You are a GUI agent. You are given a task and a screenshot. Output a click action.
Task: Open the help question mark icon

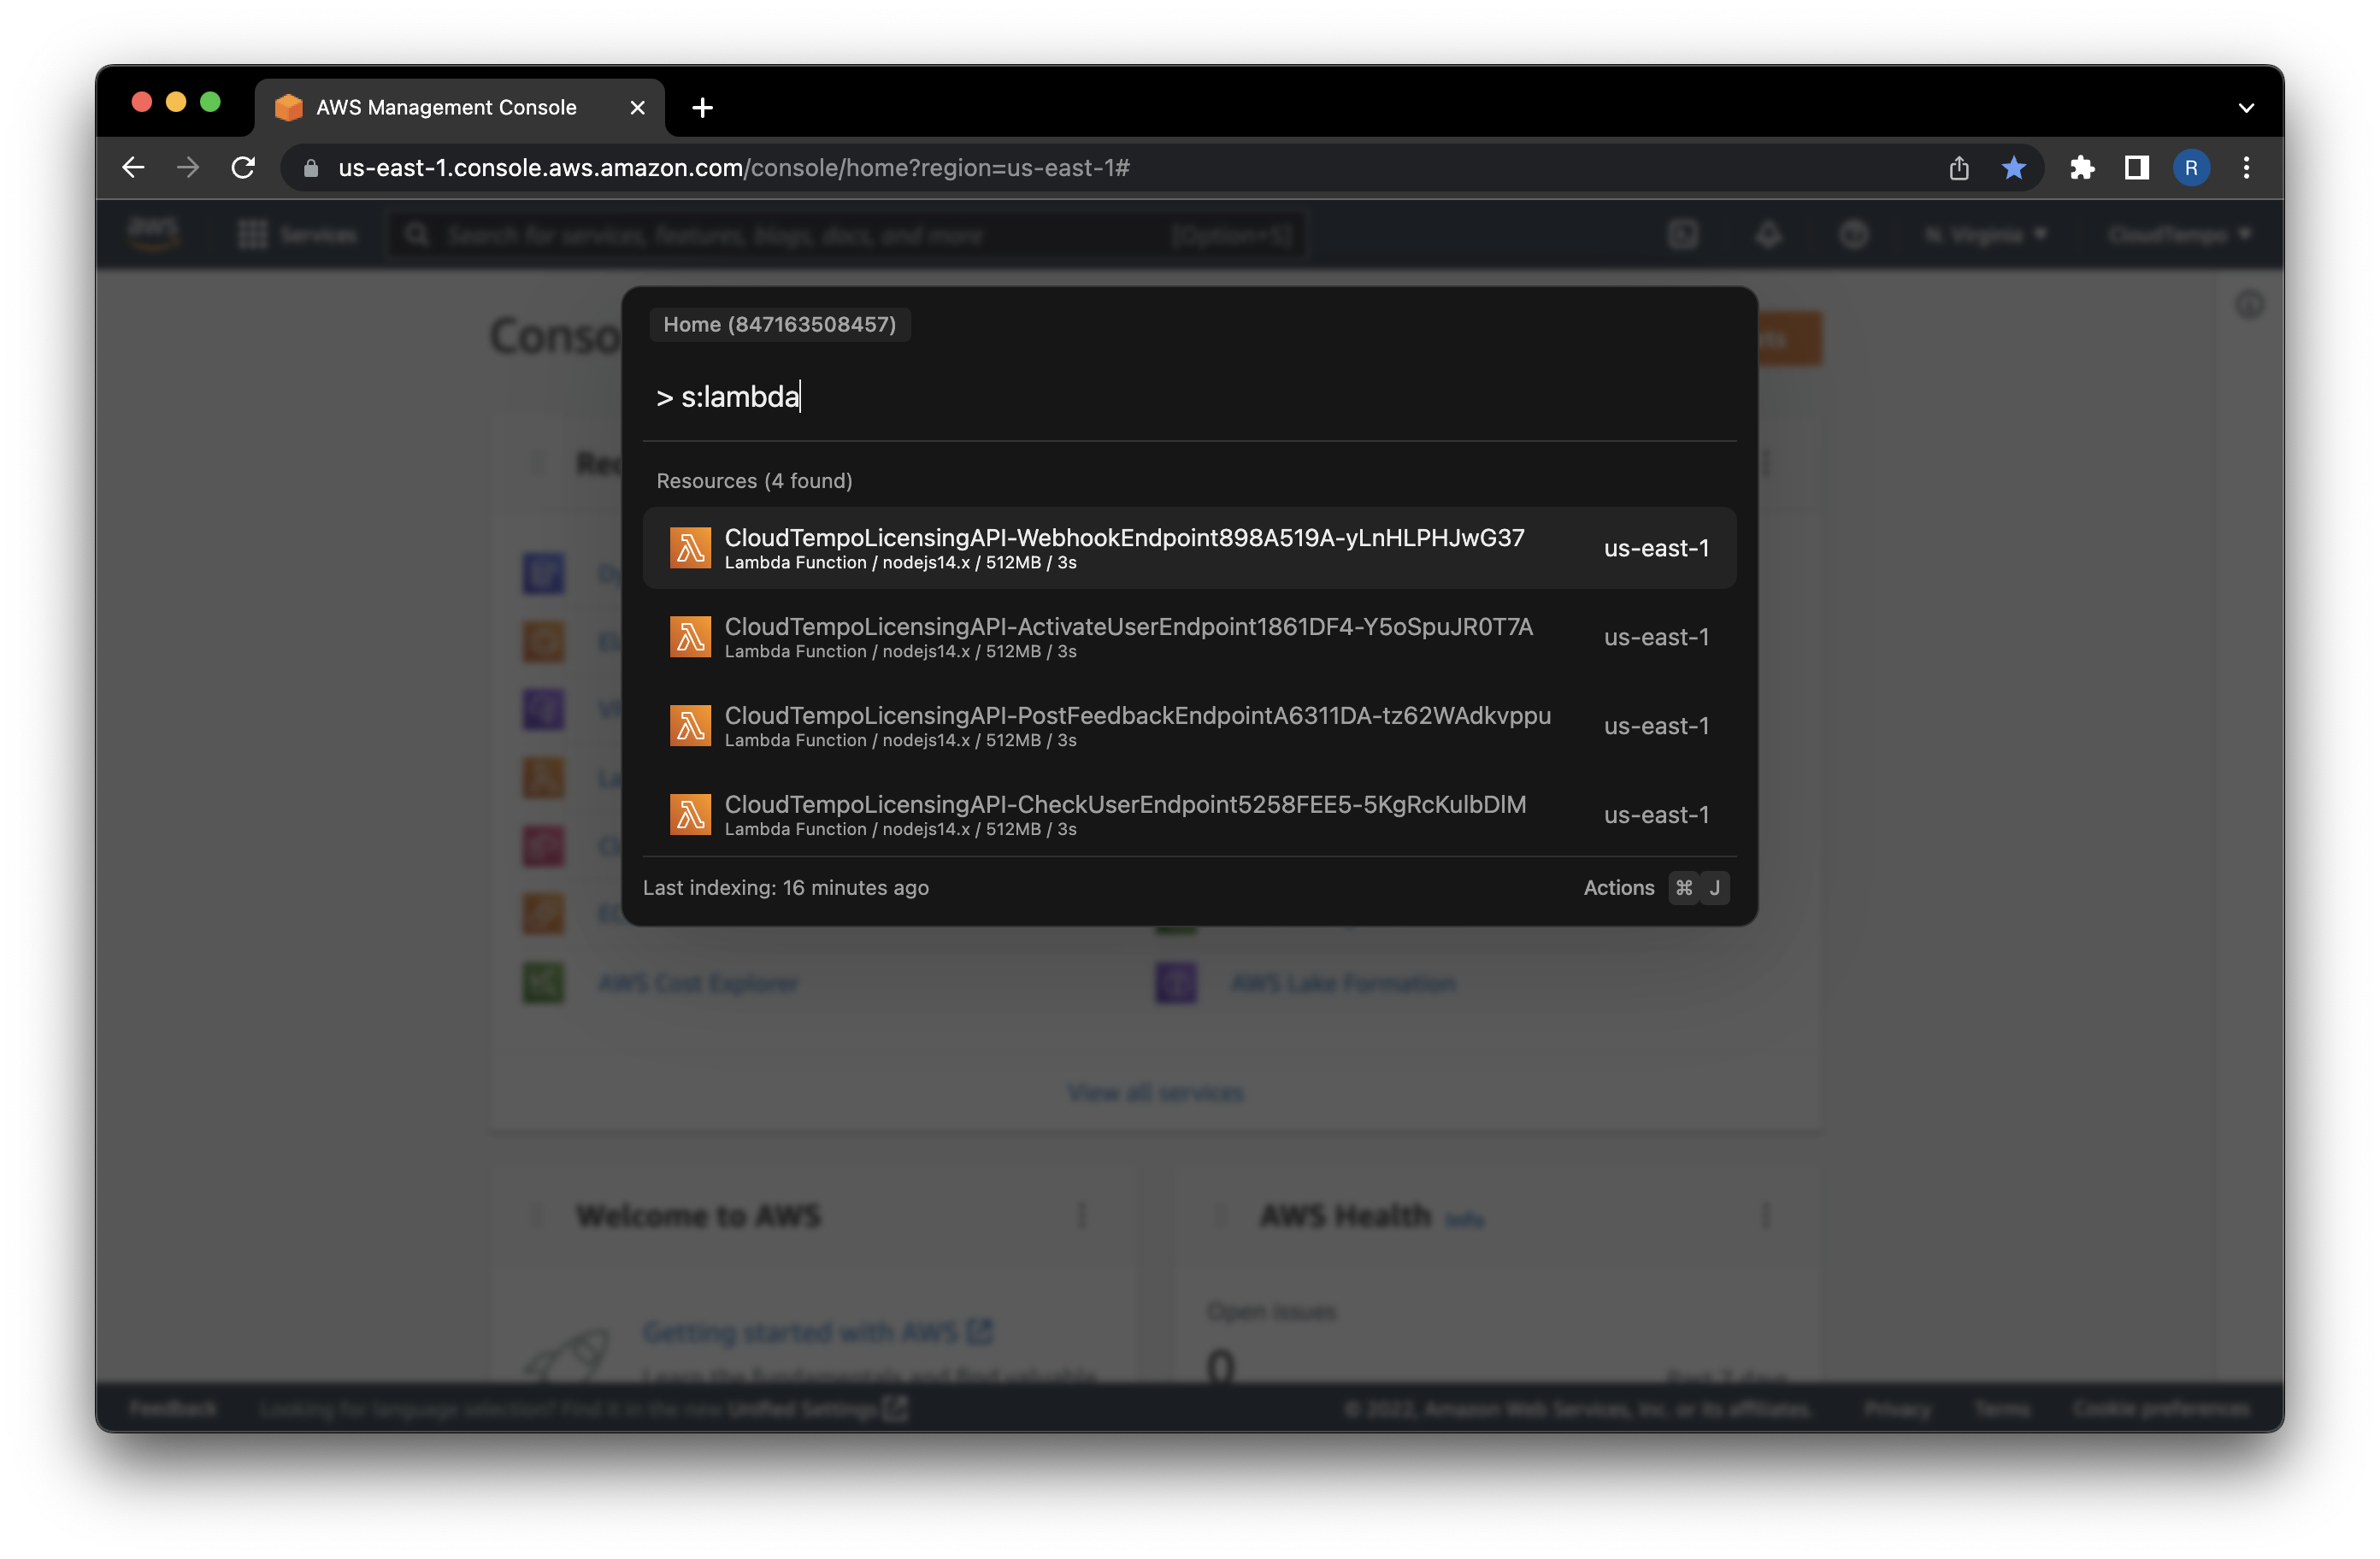(1854, 234)
